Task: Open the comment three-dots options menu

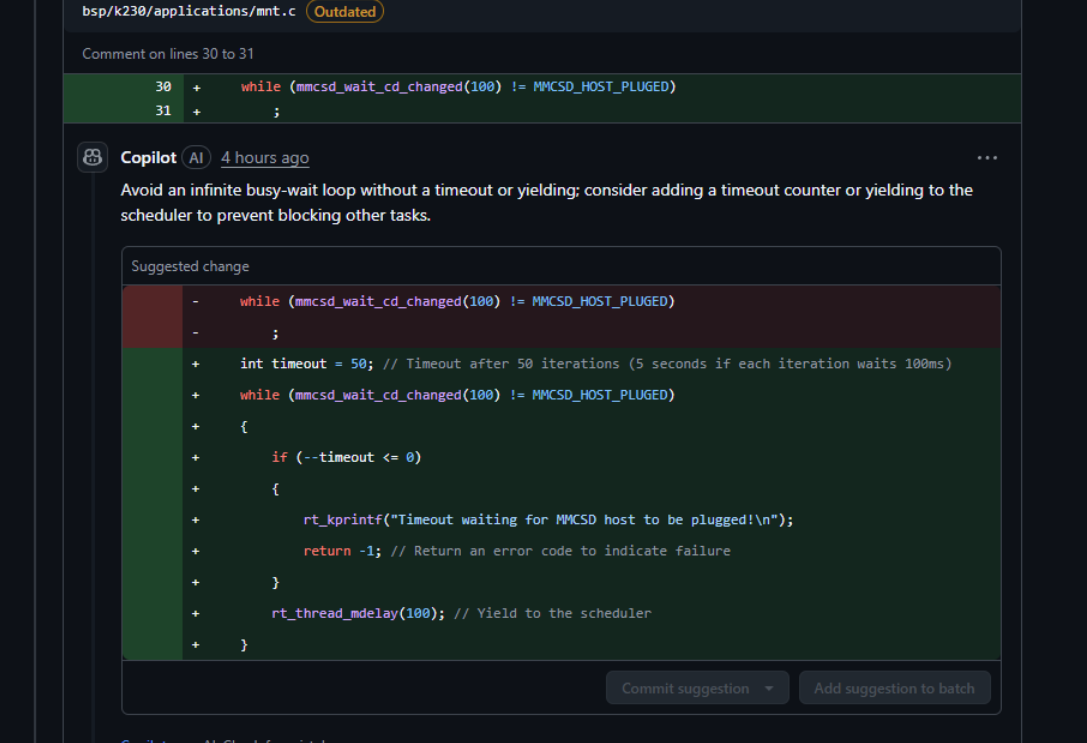Action: click(x=987, y=158)
